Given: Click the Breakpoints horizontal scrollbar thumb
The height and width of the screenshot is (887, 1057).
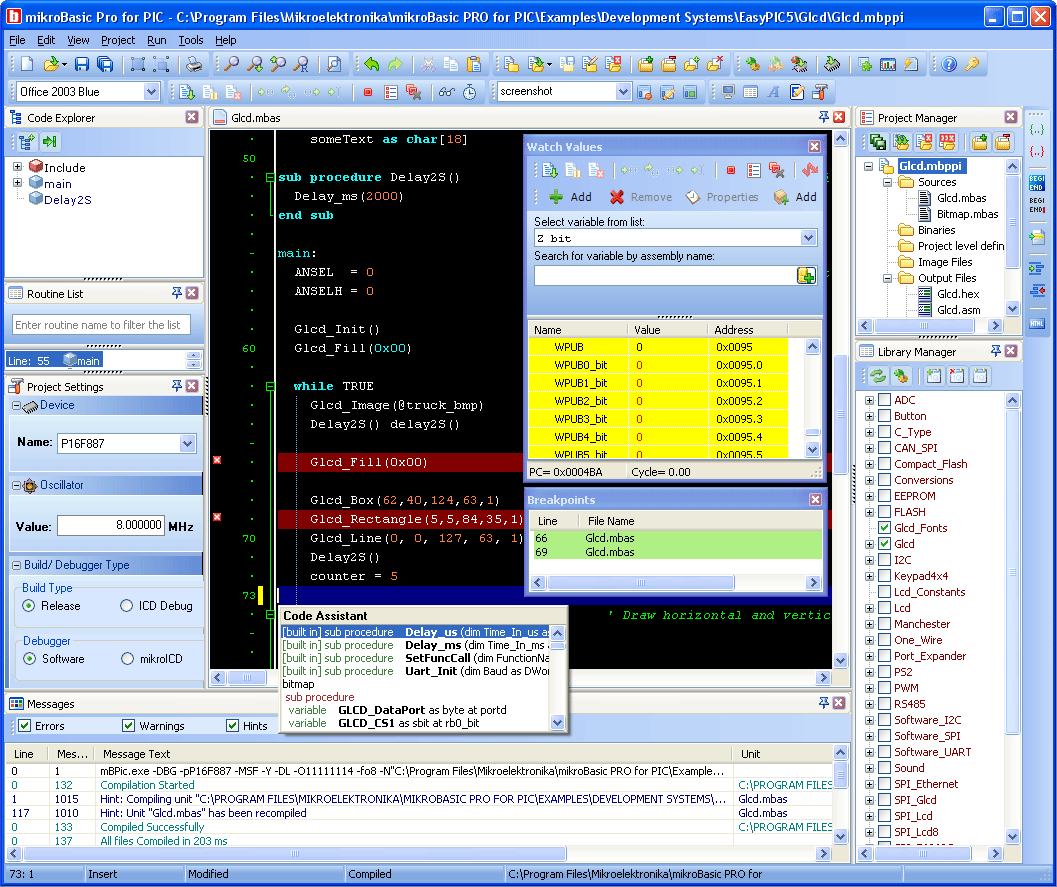Looking at the screenshot, I should (640, 582).
